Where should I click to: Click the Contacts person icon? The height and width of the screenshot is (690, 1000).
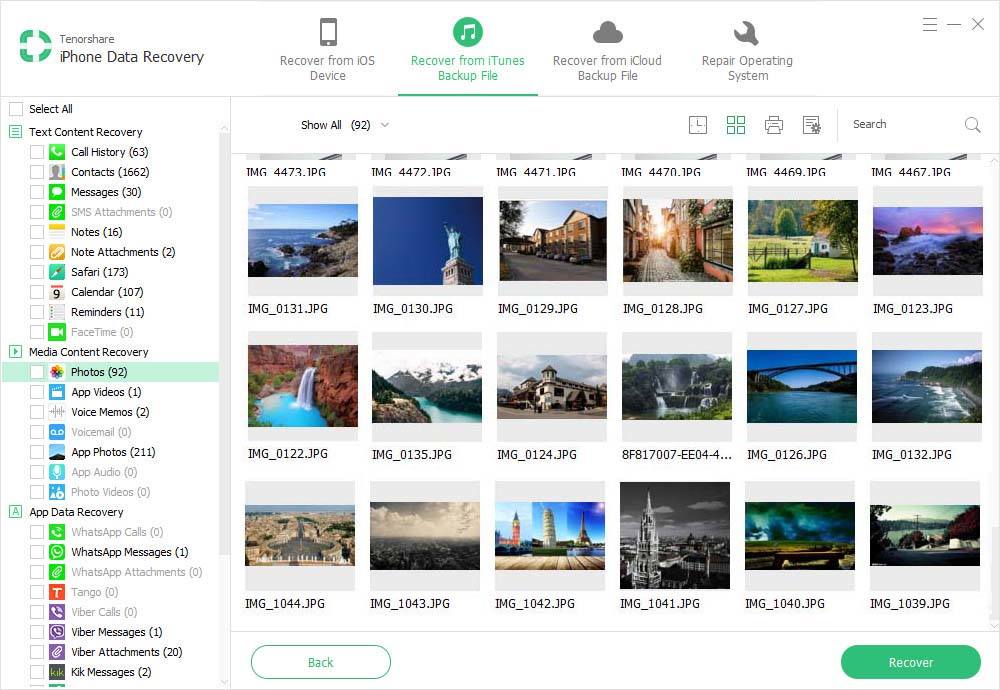coord(57,172)
